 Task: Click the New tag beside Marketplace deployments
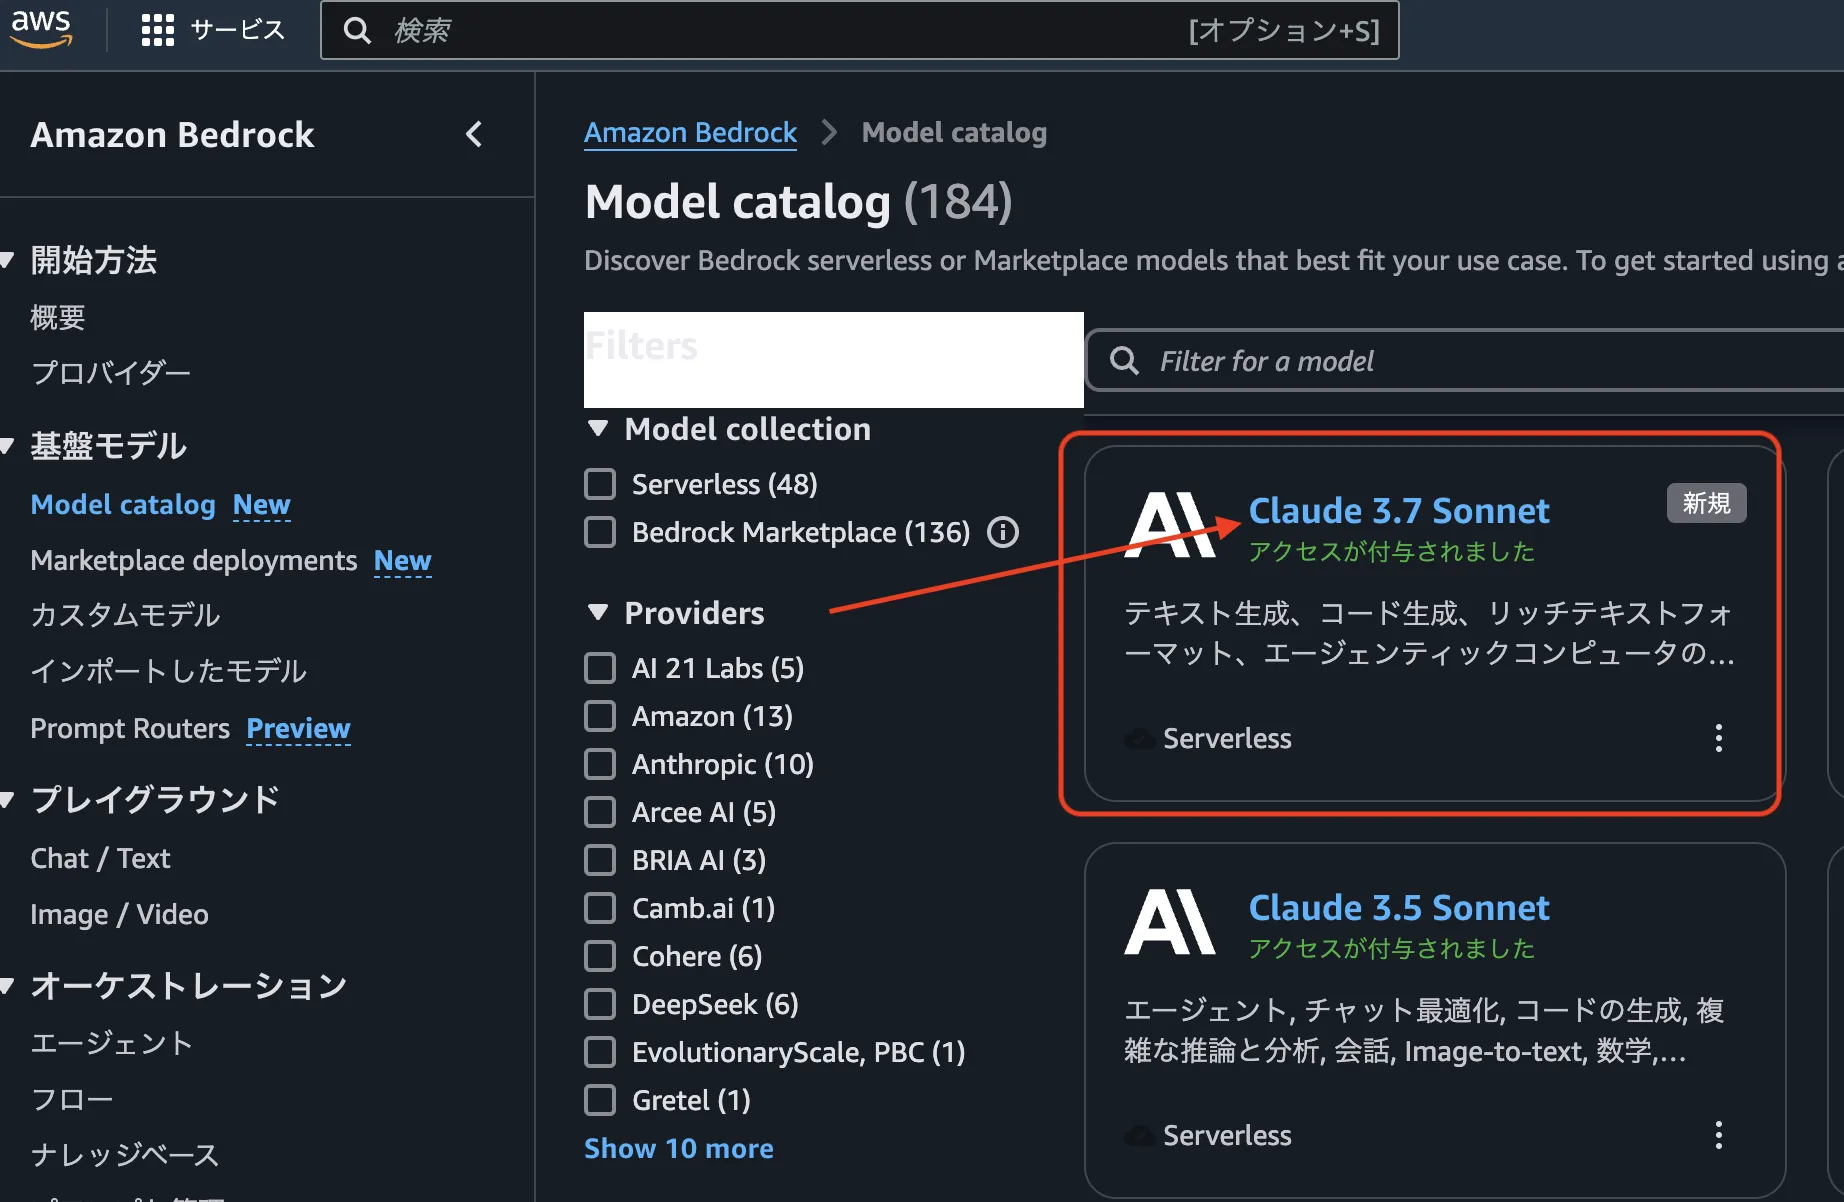[402, 561]
